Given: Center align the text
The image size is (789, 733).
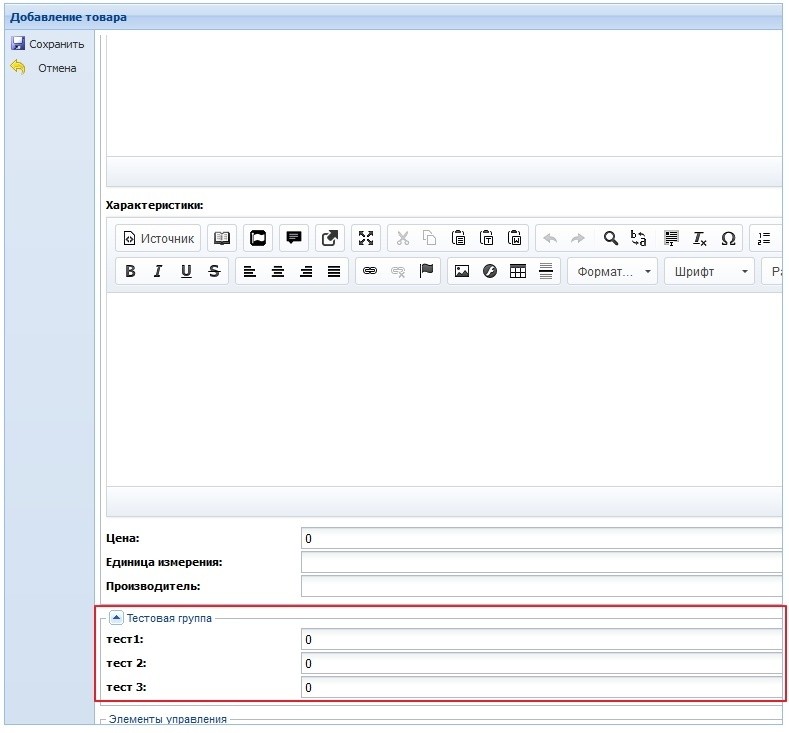Looking at the screenshot, I should [x=278, y=271].
